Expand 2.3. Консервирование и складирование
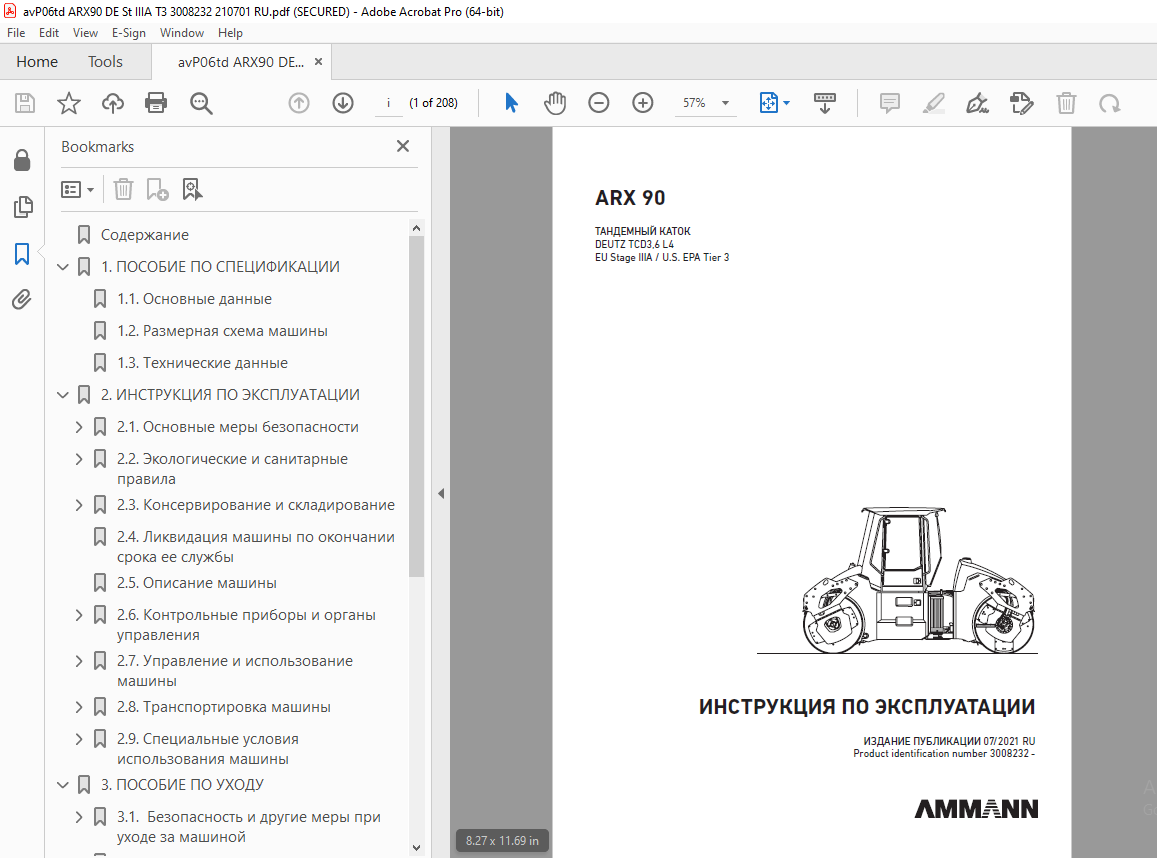 pos(79,505)
